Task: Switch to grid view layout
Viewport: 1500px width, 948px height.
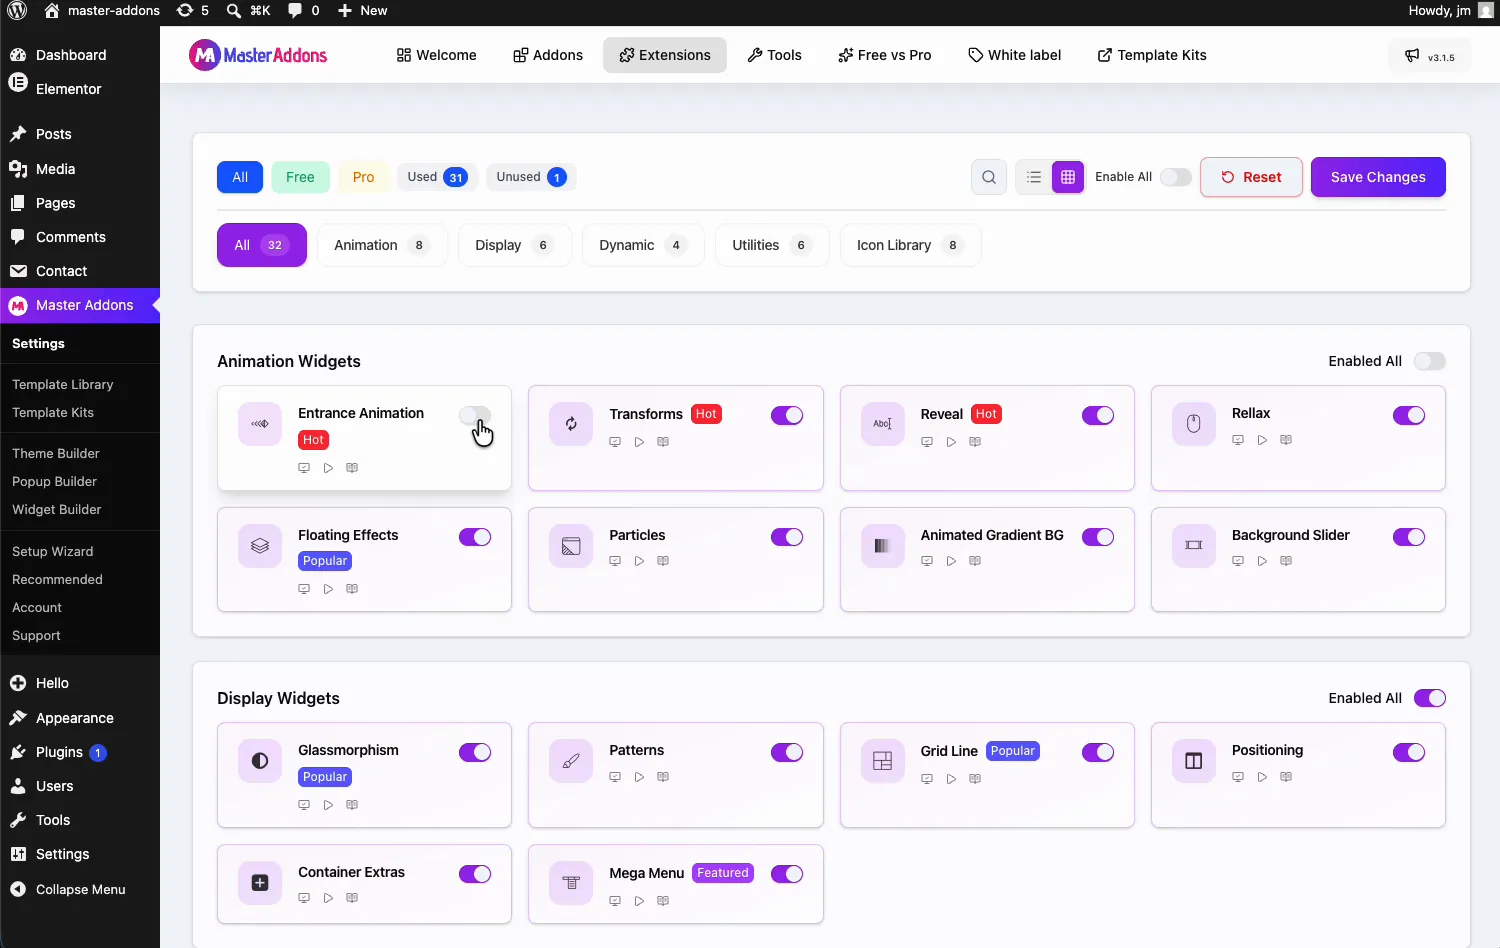Action: click(x=1068, y=177)
